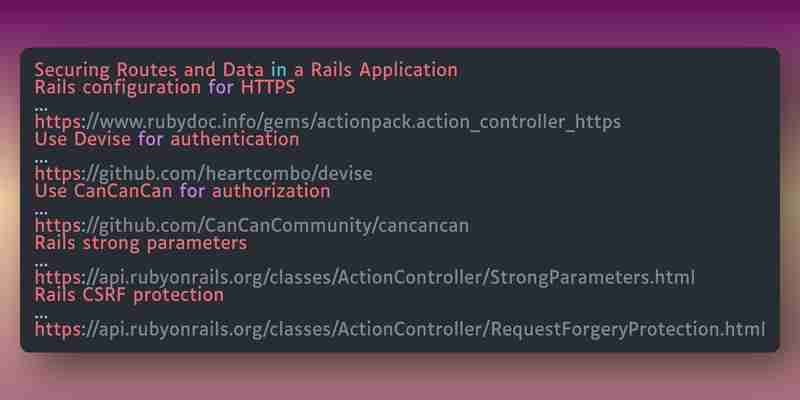Open the rubydoc.info actionpack URL
Screen dimensions: 800x400
pyautogui.click(x=328, y=122)
